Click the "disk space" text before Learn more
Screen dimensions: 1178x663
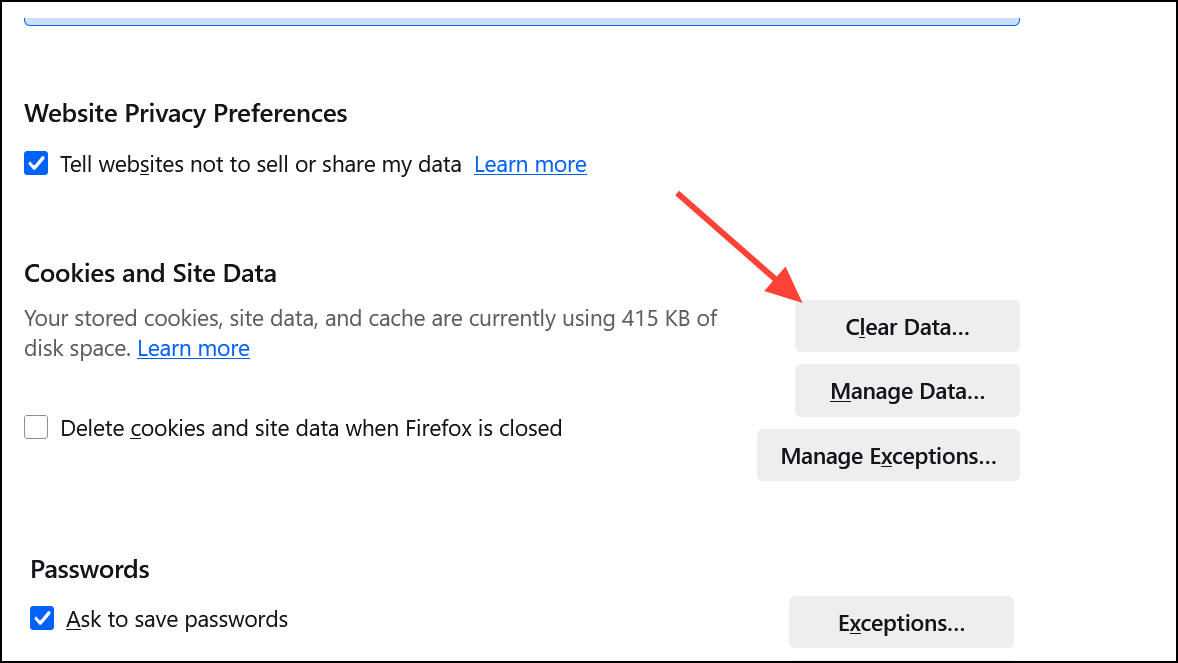pyautogui.click(x=77, y=348)
